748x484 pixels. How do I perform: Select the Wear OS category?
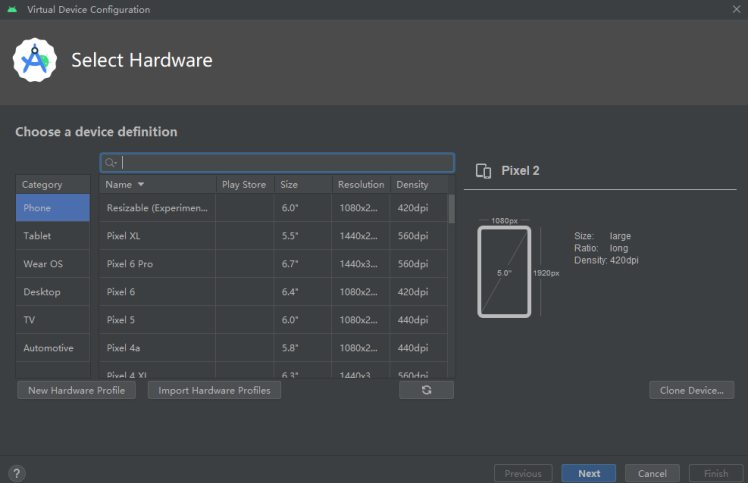(x=52, y=264)
